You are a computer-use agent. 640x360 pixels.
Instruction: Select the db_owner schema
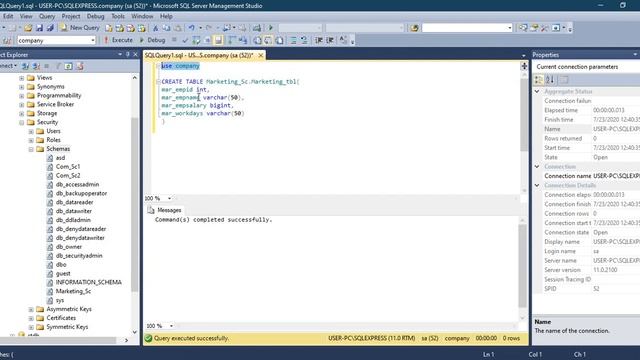[x=69, y=247]
